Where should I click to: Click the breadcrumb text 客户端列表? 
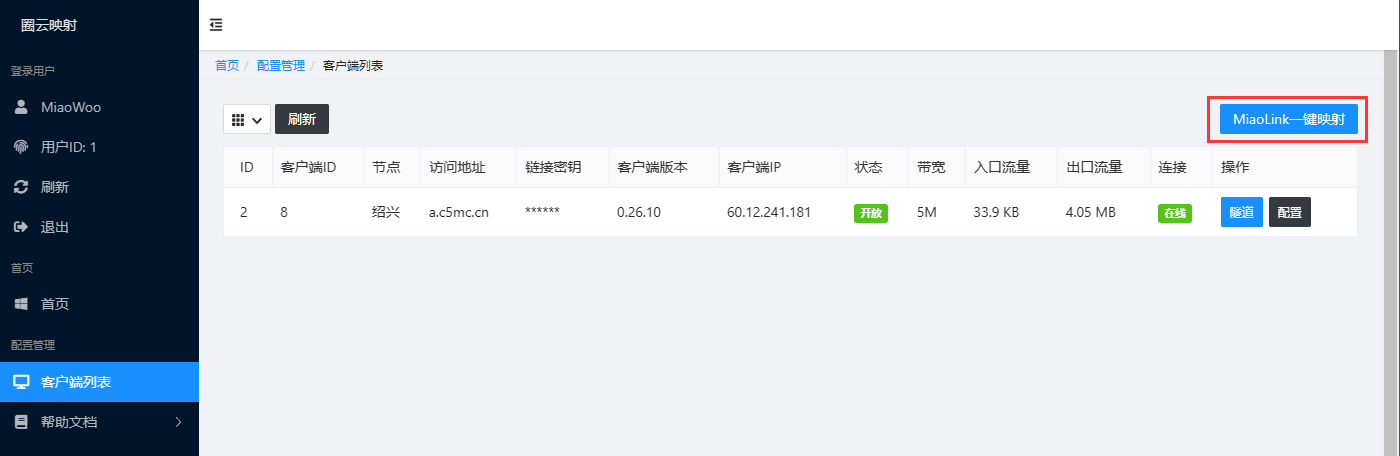point(353,65)
